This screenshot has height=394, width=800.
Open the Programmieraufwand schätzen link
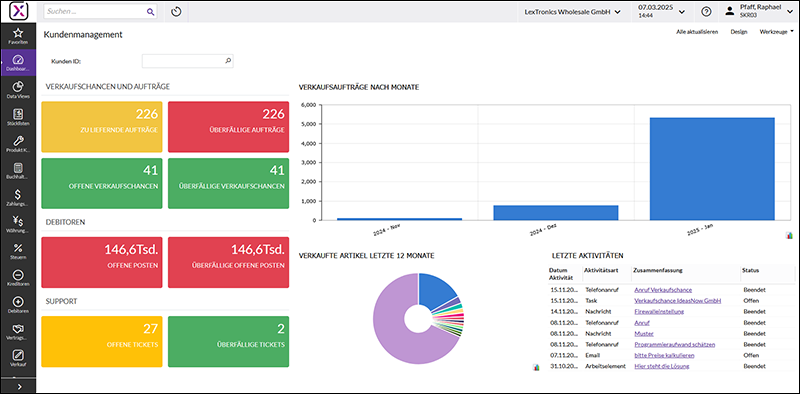coord(674,344)
